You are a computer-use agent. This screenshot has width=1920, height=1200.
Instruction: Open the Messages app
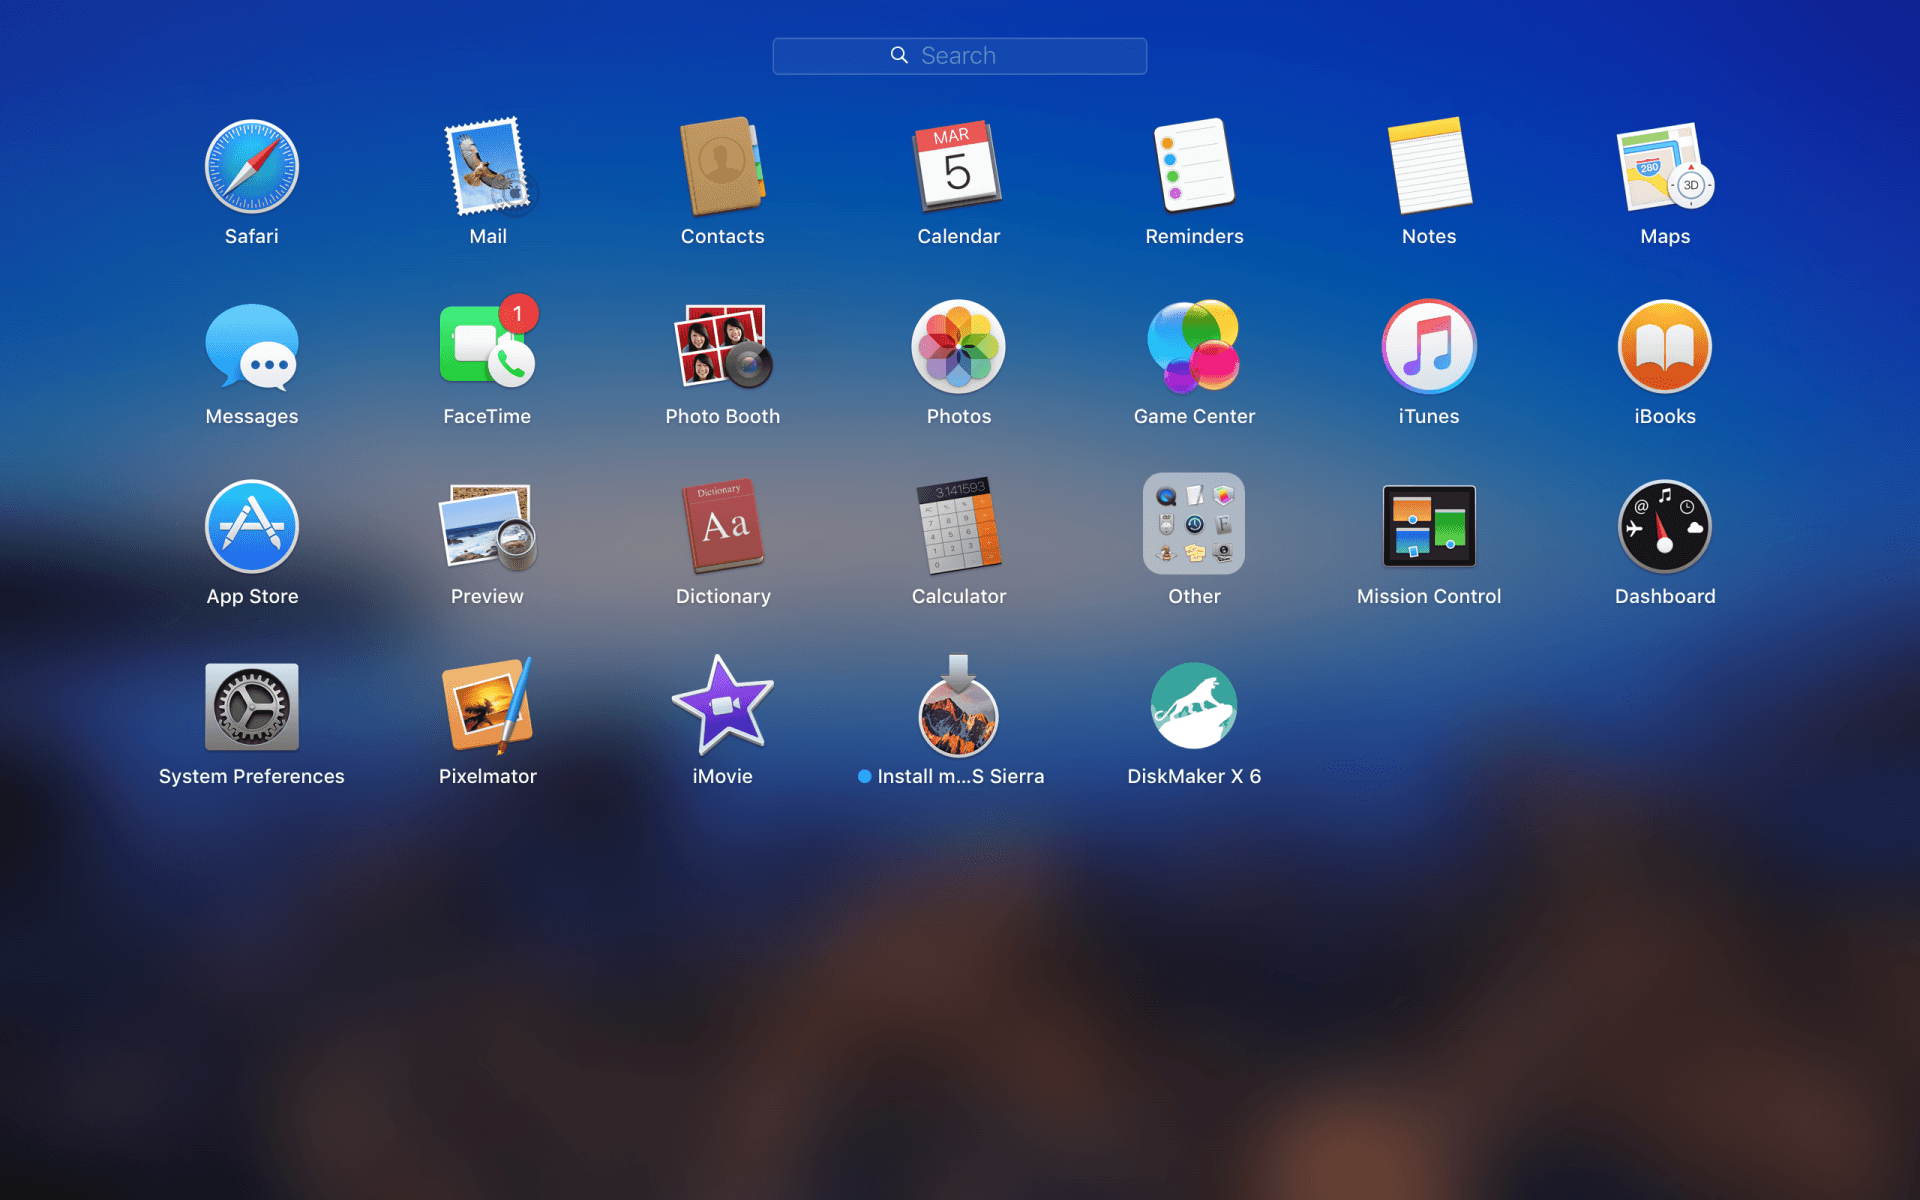pos(252,347)
